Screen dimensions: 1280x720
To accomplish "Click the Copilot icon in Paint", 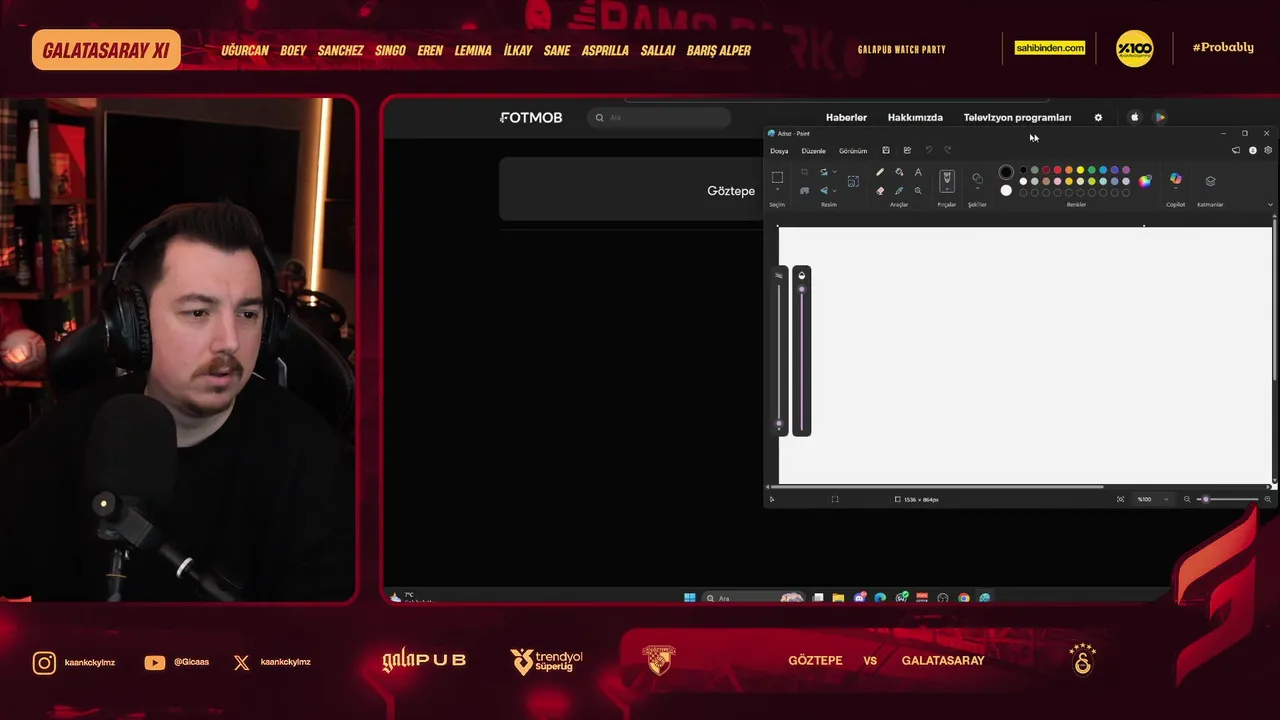I will [x=1175, y=179].
